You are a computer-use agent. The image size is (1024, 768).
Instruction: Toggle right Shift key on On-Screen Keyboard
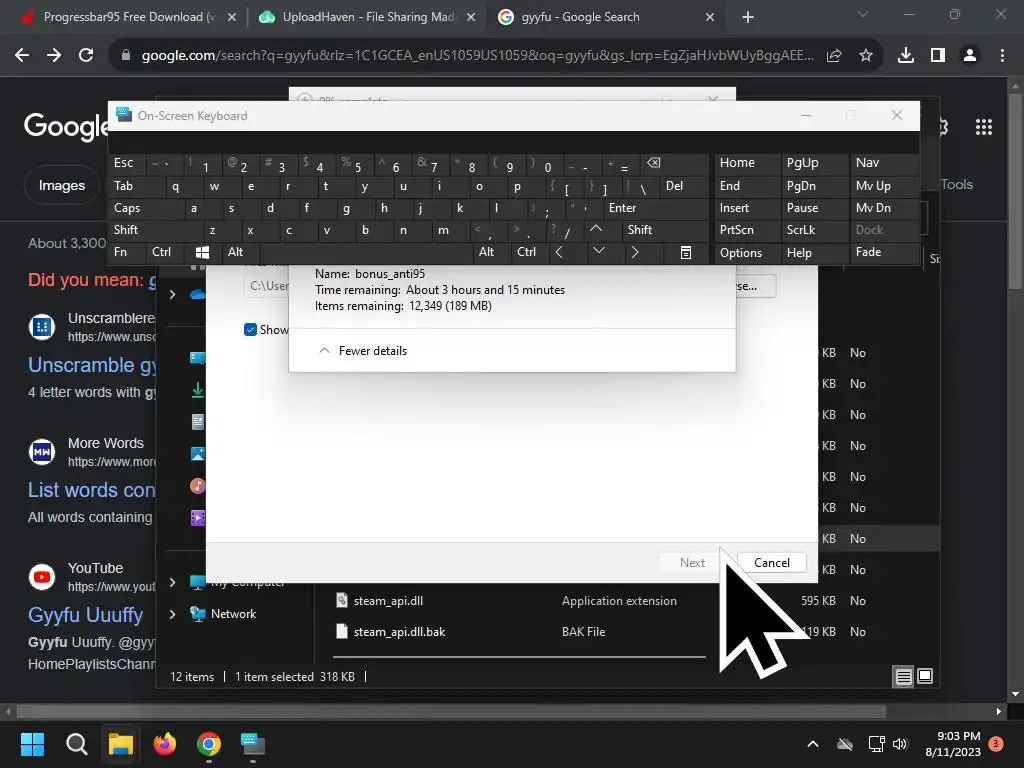[665, 230]
